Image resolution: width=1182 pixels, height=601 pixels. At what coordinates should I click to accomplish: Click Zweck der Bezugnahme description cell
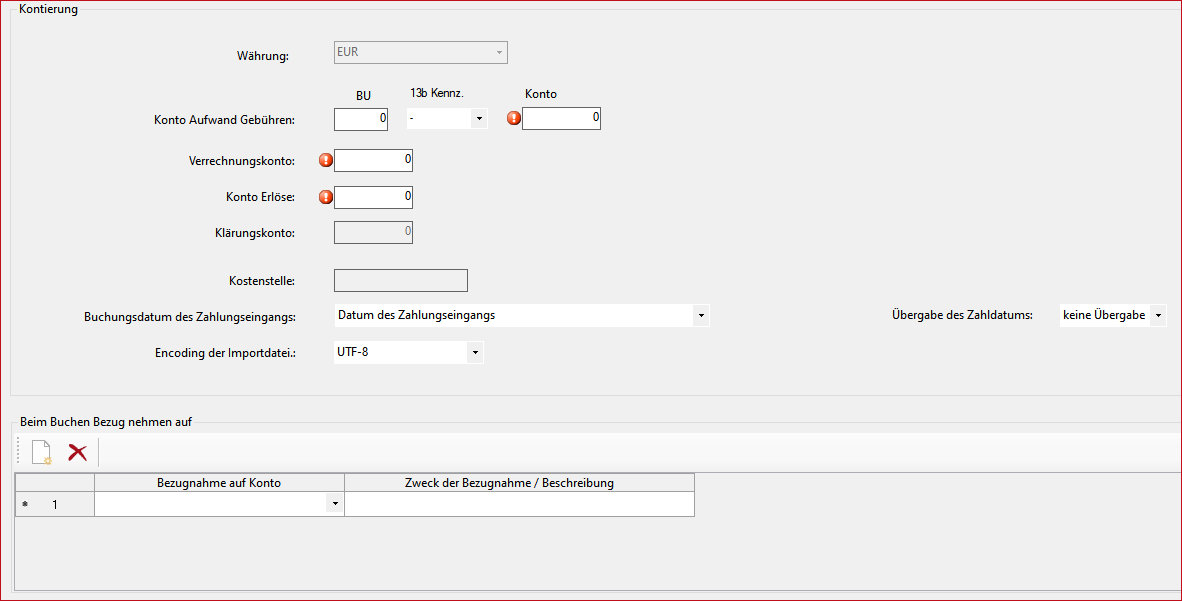(519, 505)
